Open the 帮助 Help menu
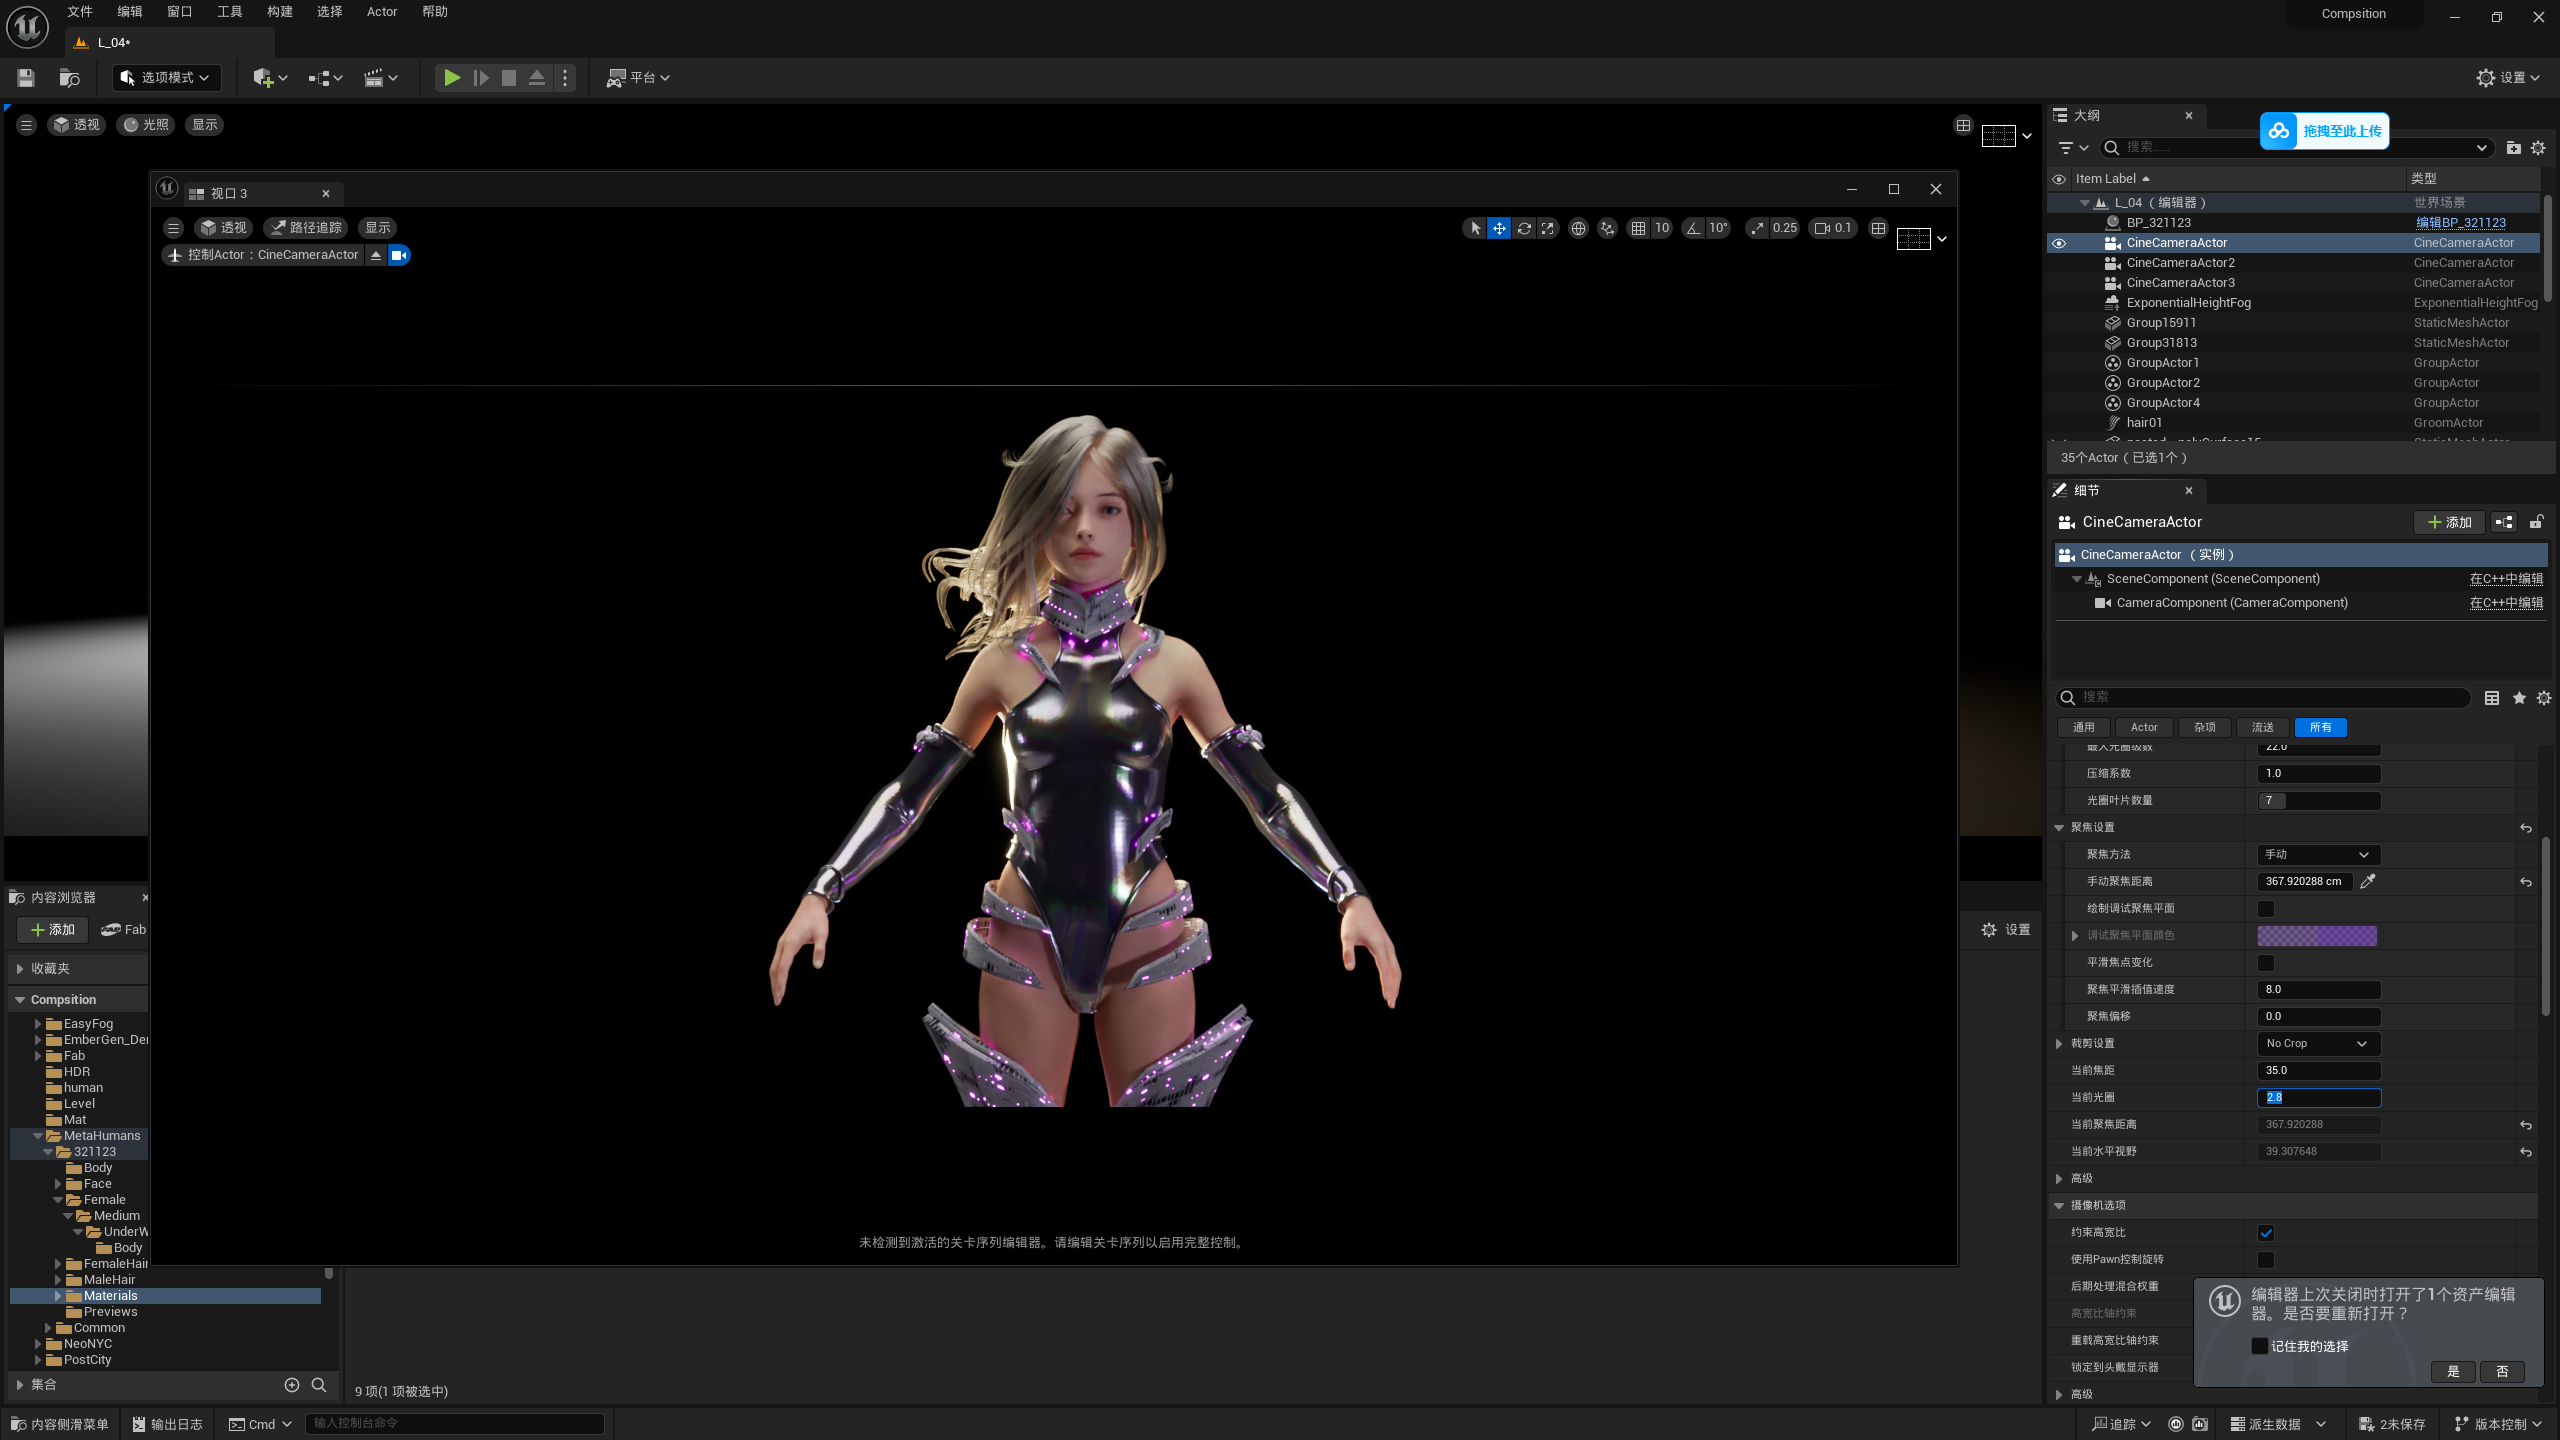Image resolution: width=2560 pixels, height=1440 pixels. coord(435,12)
